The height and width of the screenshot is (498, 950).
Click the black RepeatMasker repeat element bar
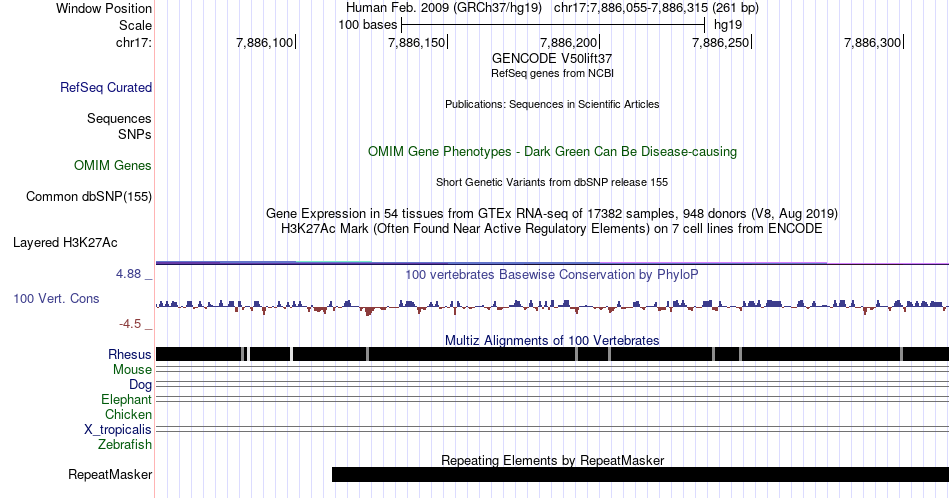point(640,474)
